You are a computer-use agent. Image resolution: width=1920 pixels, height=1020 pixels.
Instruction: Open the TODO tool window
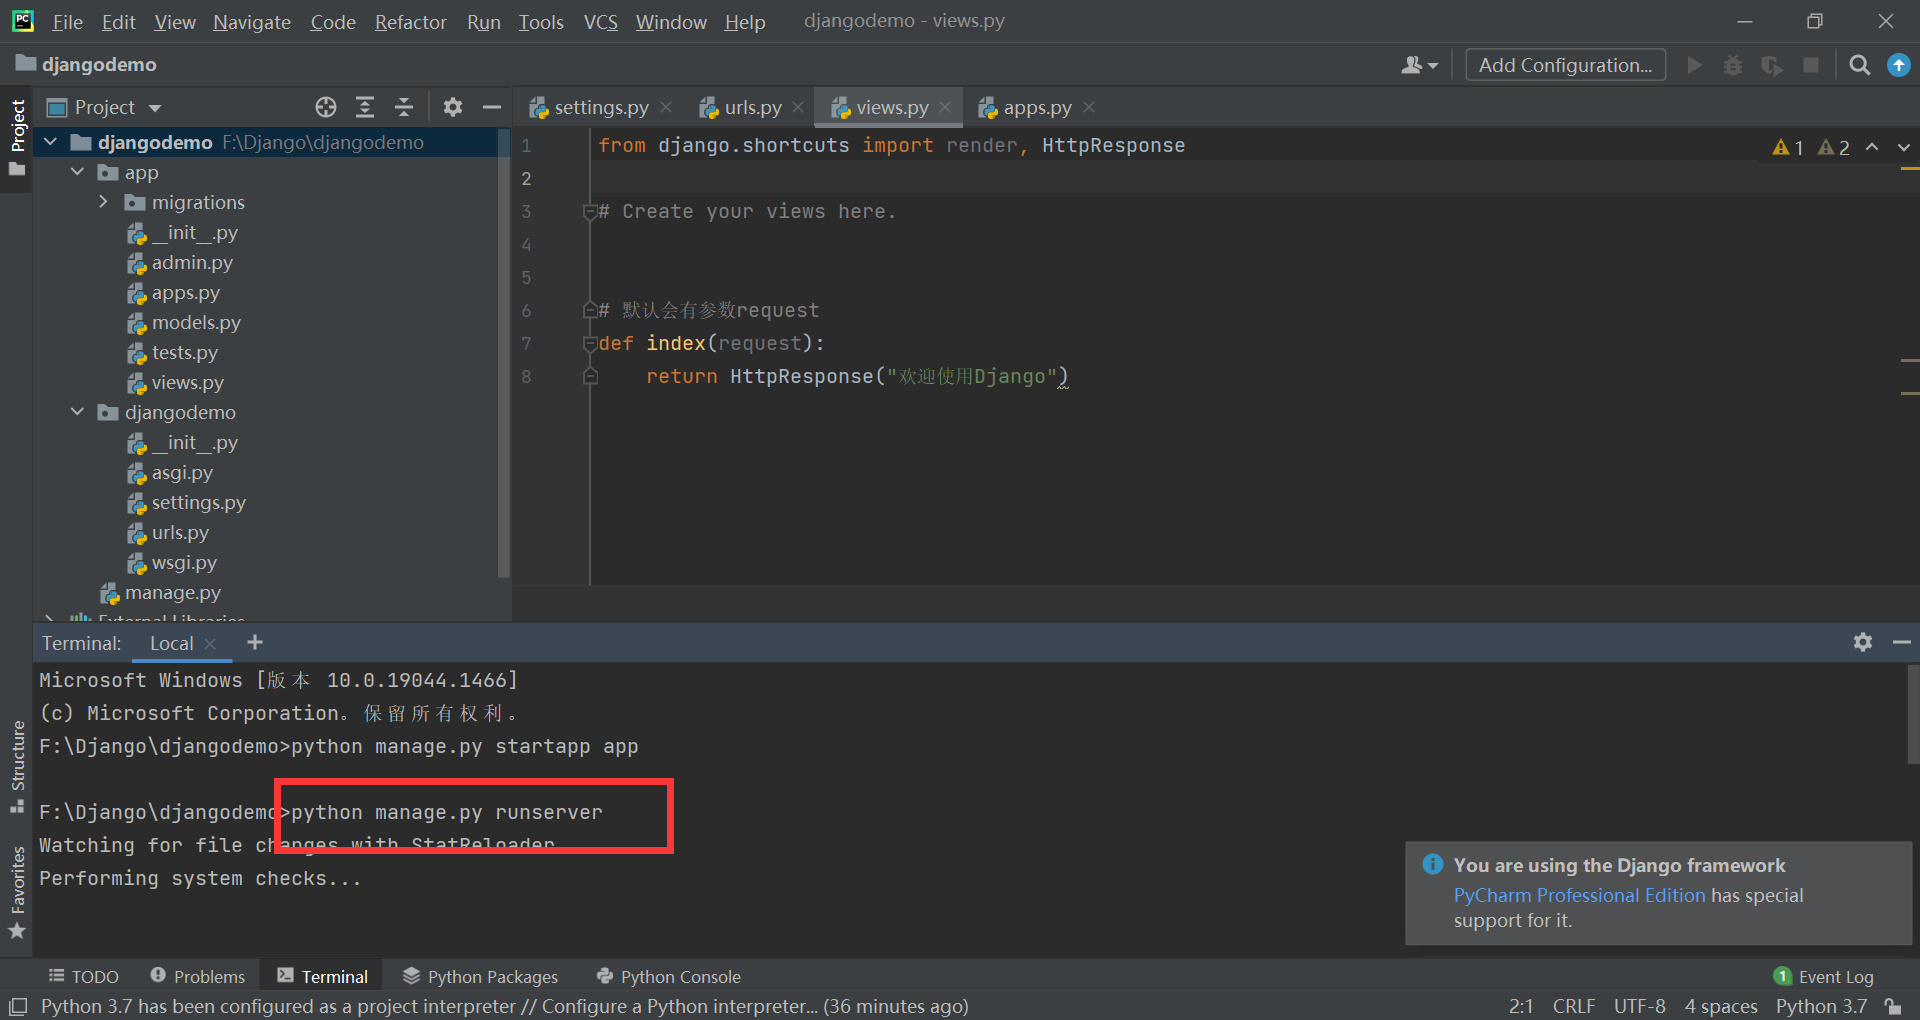coord(84,977)
